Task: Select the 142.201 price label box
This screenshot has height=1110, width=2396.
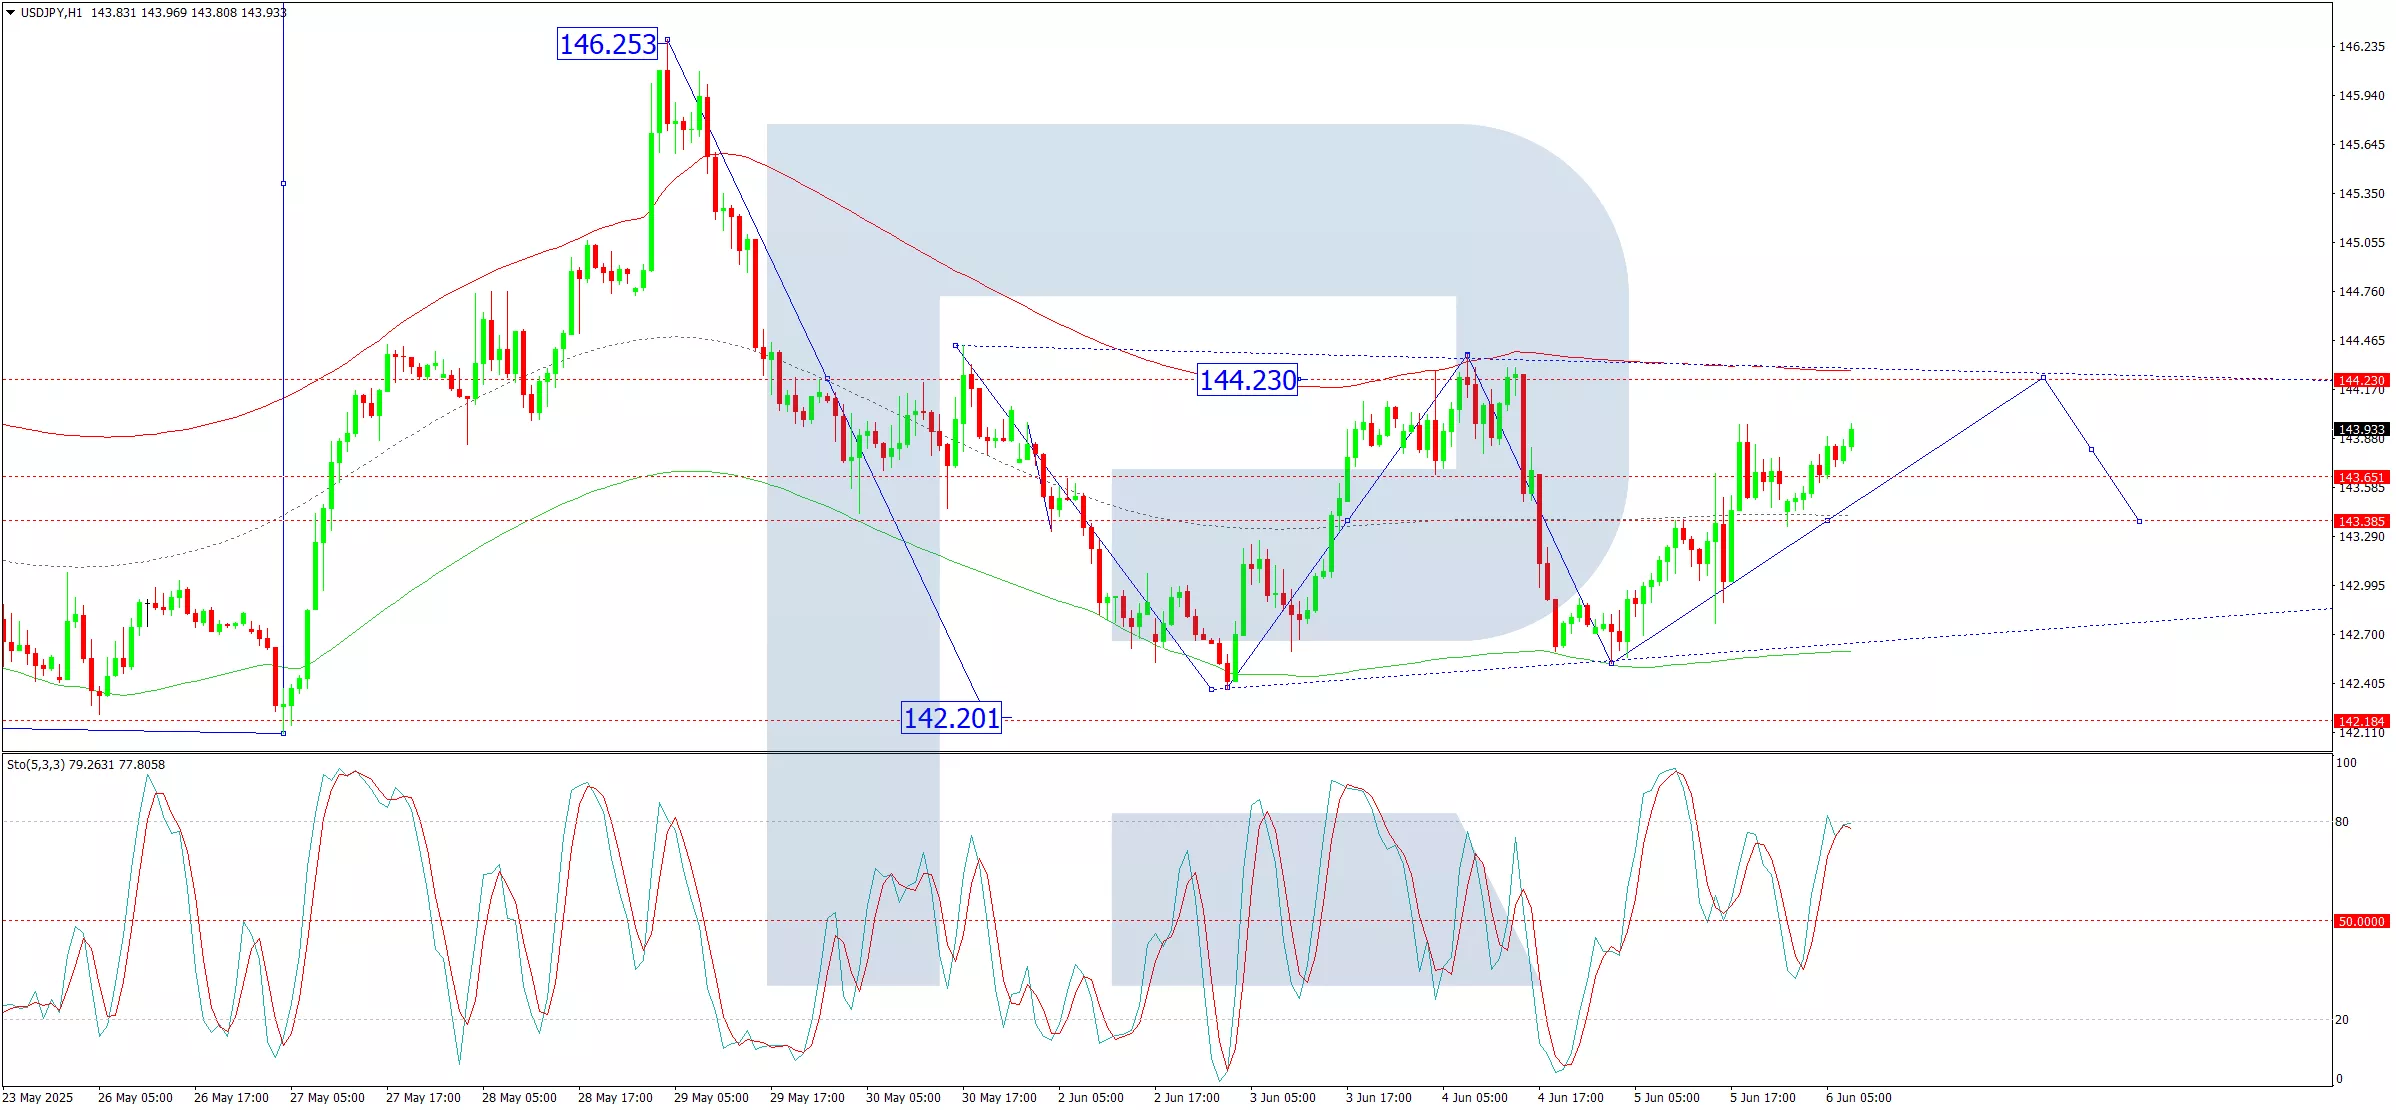Action: click(x=951, y=718)
